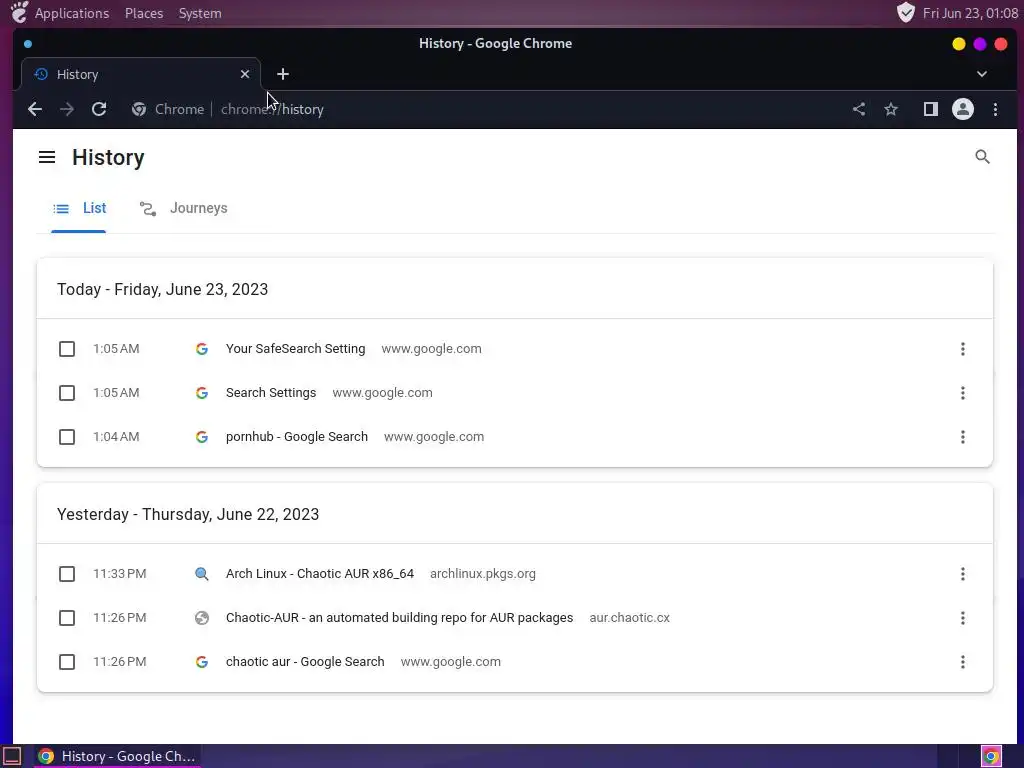Click the 1:04 AM timestamp
Viewport: 1024px width, 768px height.
click(x=116, y=437)
